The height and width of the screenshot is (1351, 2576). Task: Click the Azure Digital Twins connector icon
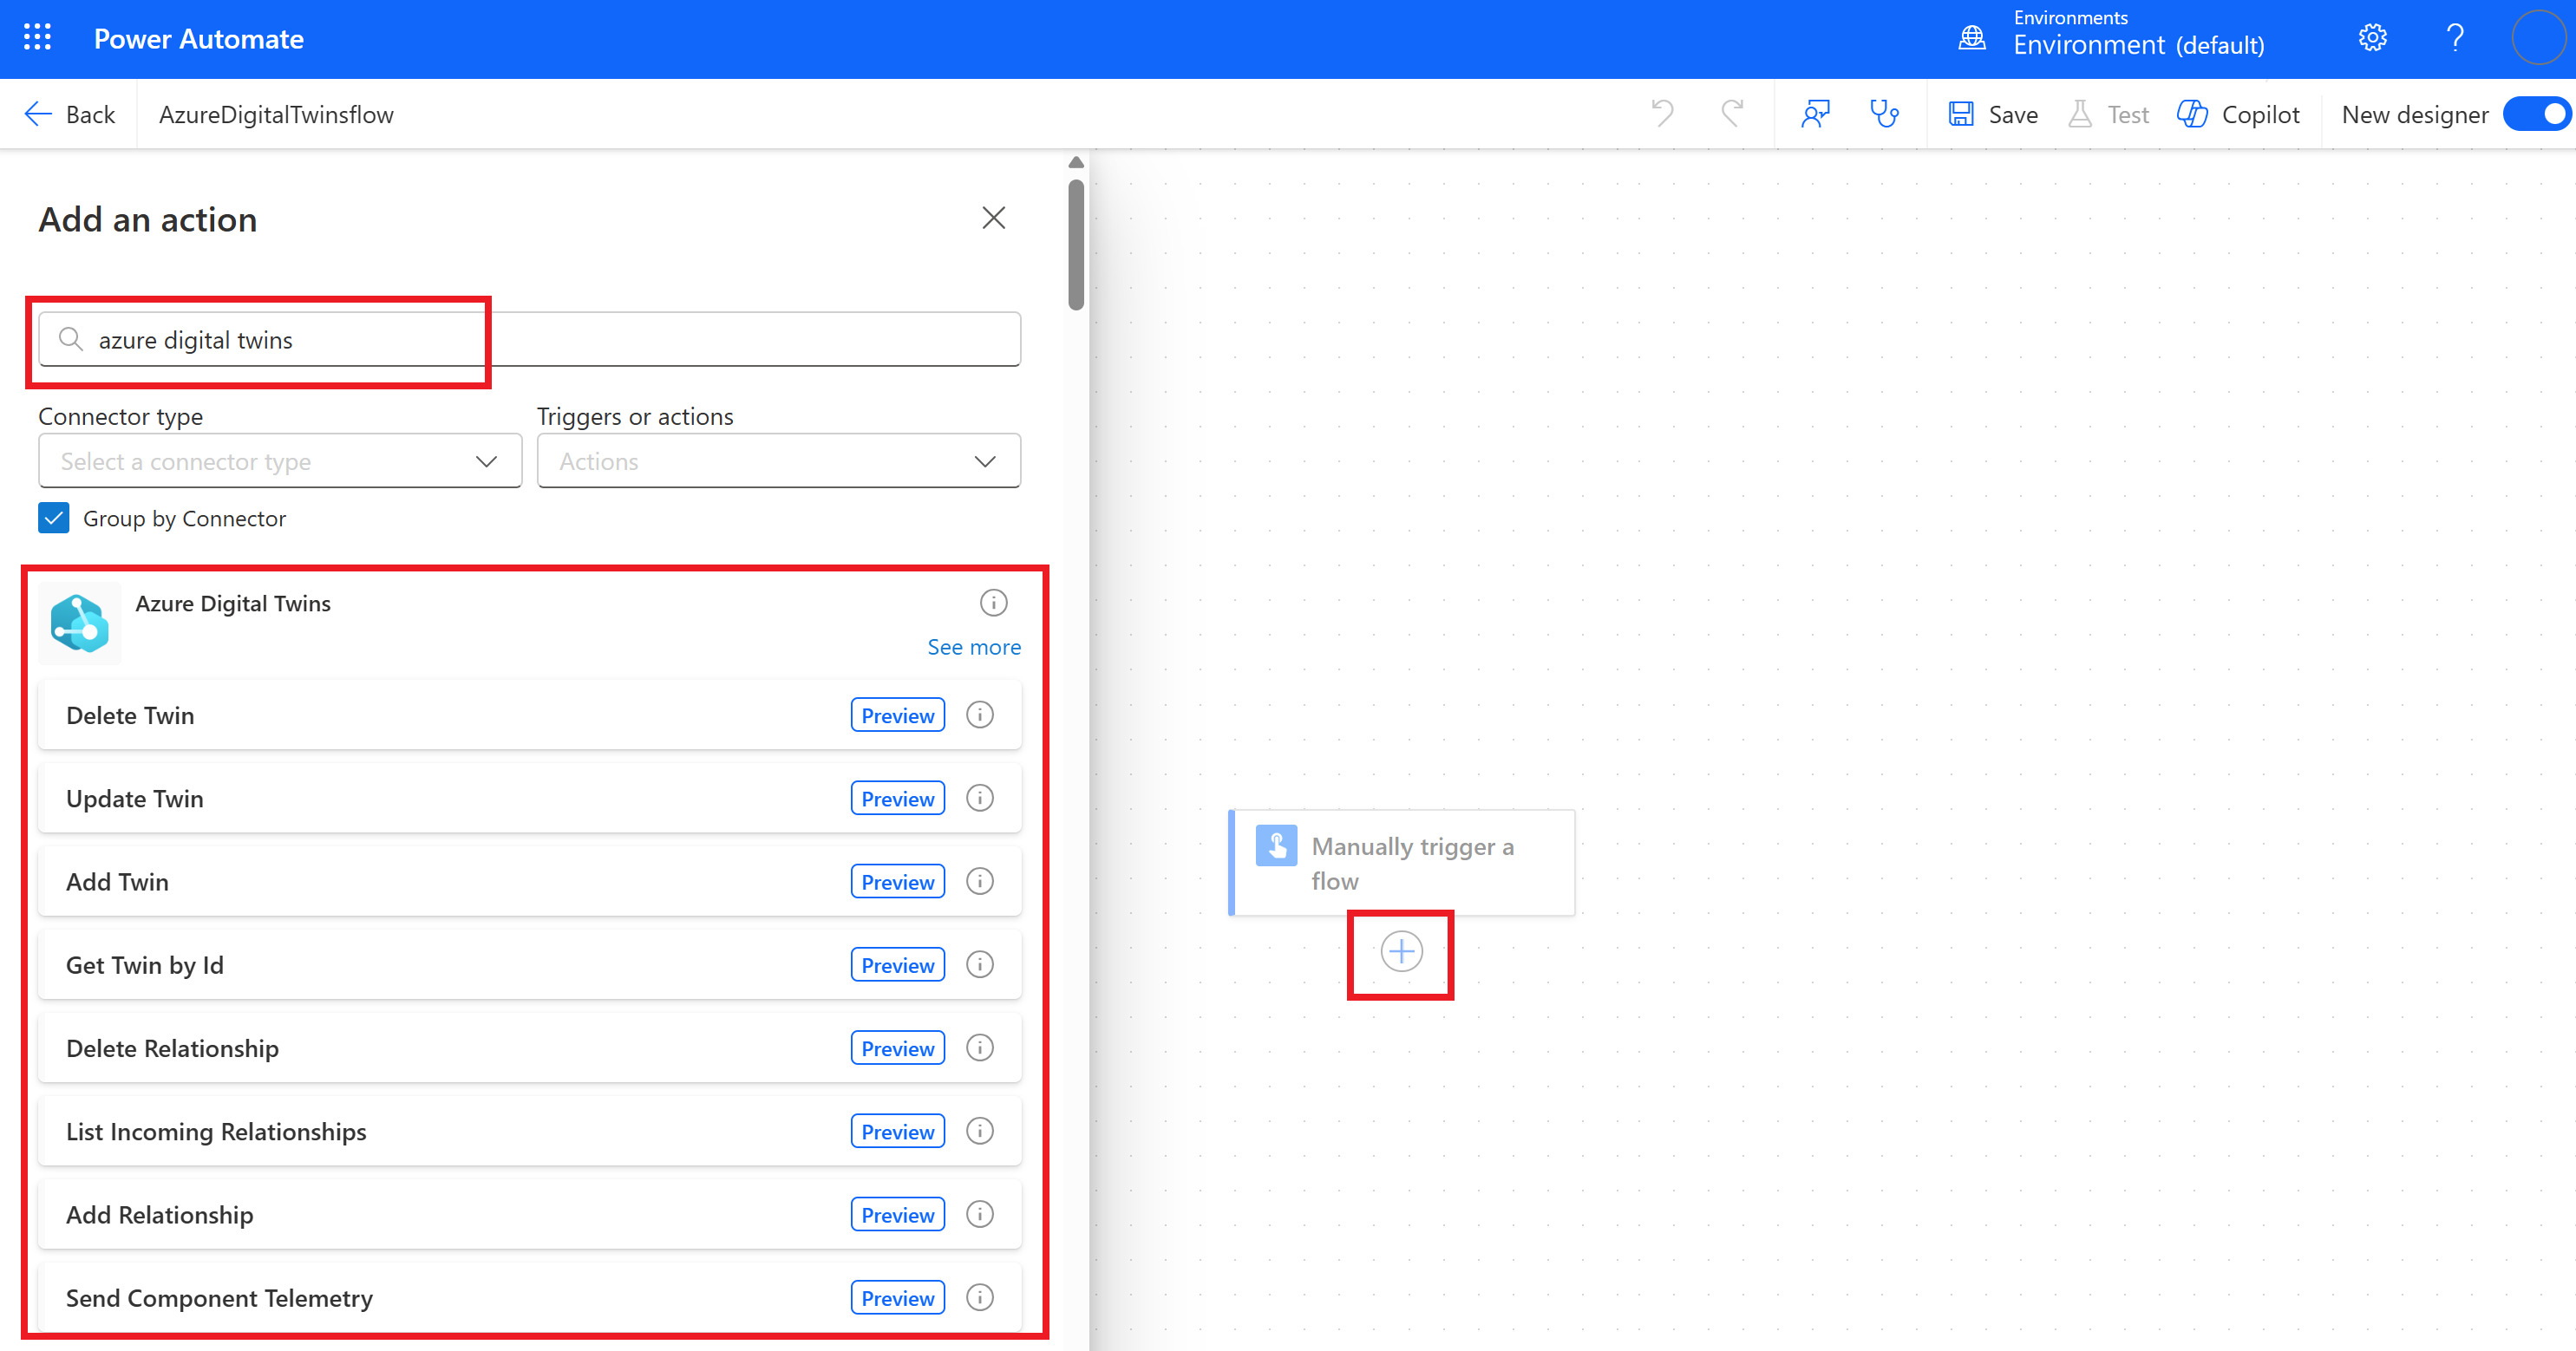point(82,622)
